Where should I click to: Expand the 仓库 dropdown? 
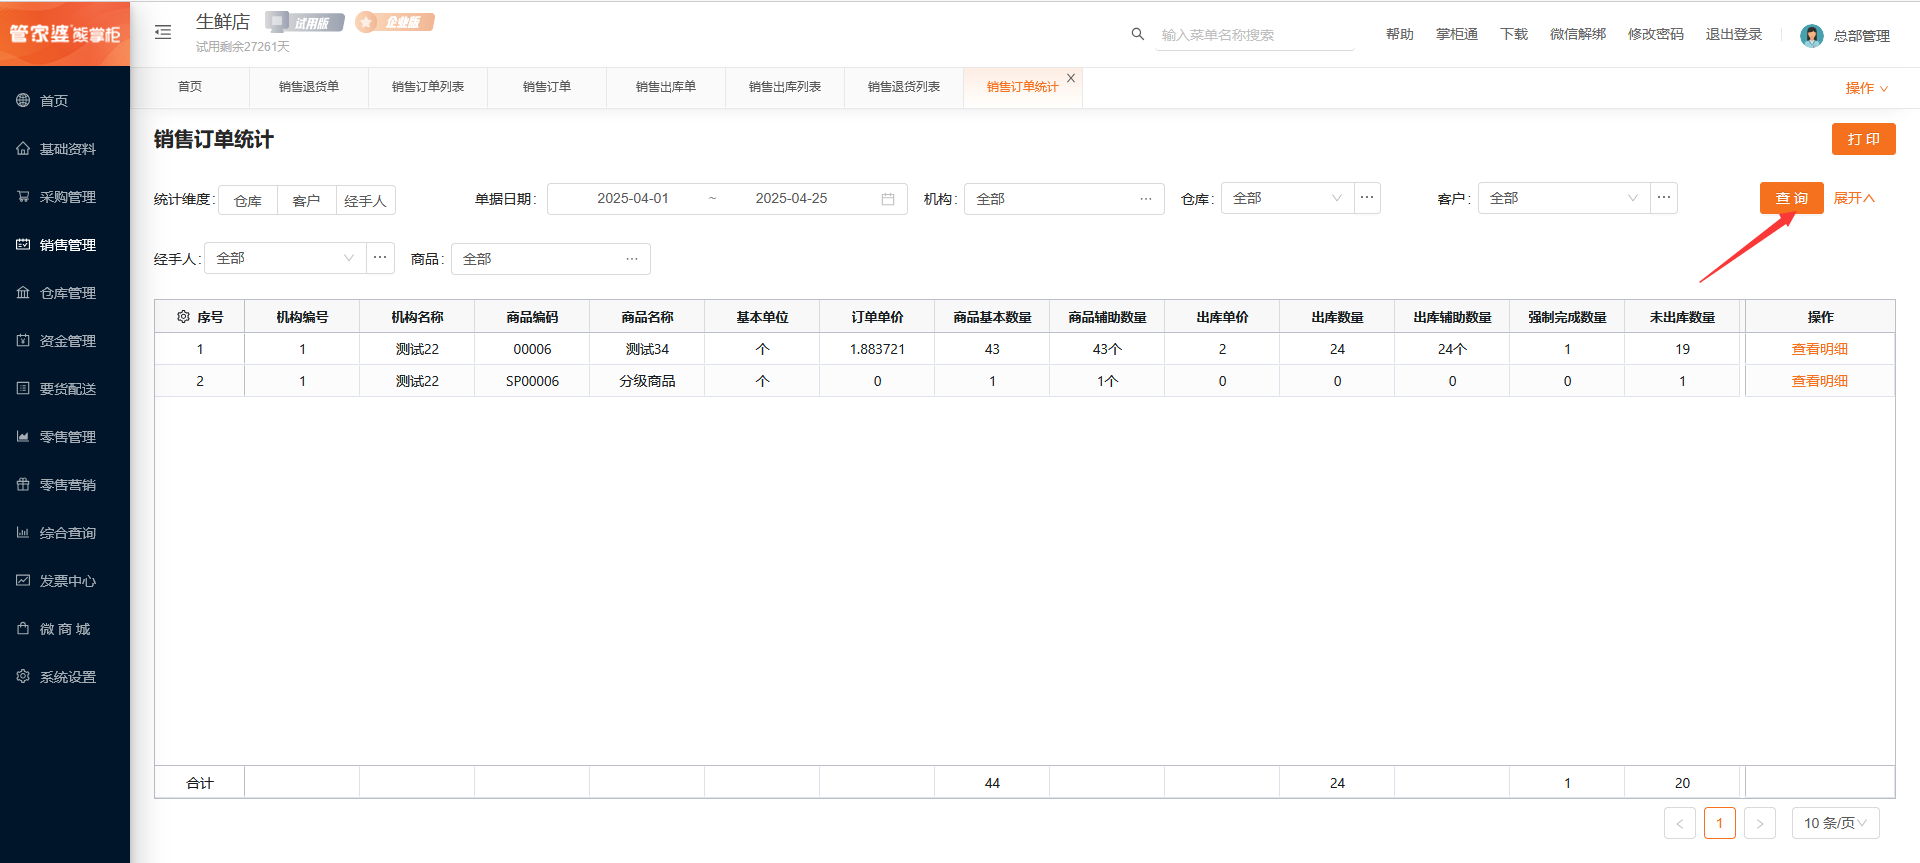pos(1288,198)
